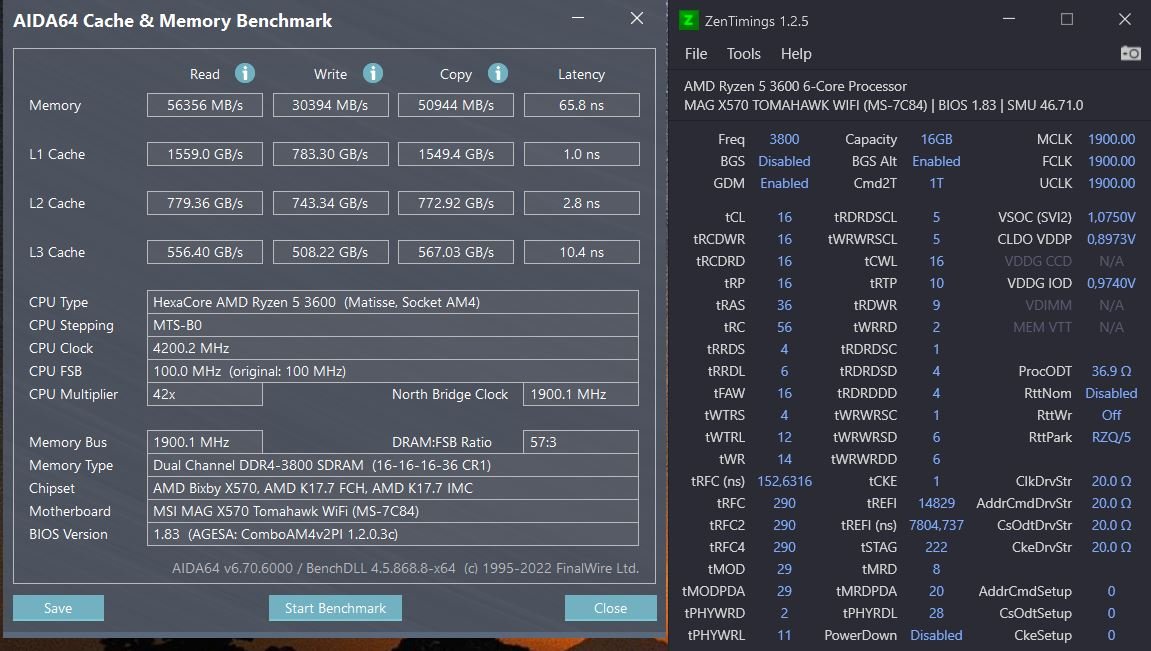This screenshot has width=1151, height=651.
Task: Click the Read info icon in AIDA64
Action: click(x=244, y=73)
